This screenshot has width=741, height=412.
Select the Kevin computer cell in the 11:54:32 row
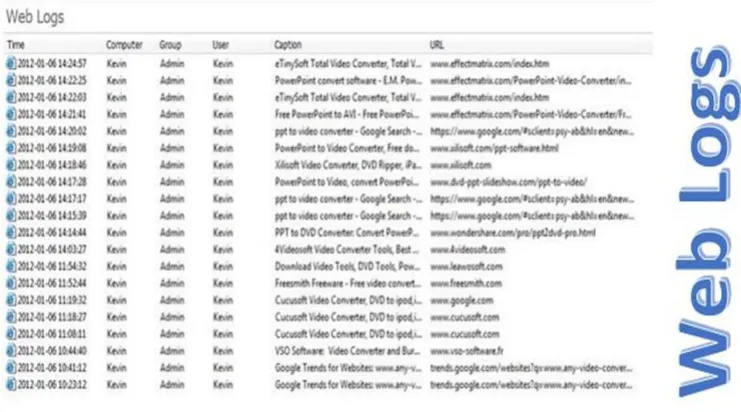tap(117, 266)
